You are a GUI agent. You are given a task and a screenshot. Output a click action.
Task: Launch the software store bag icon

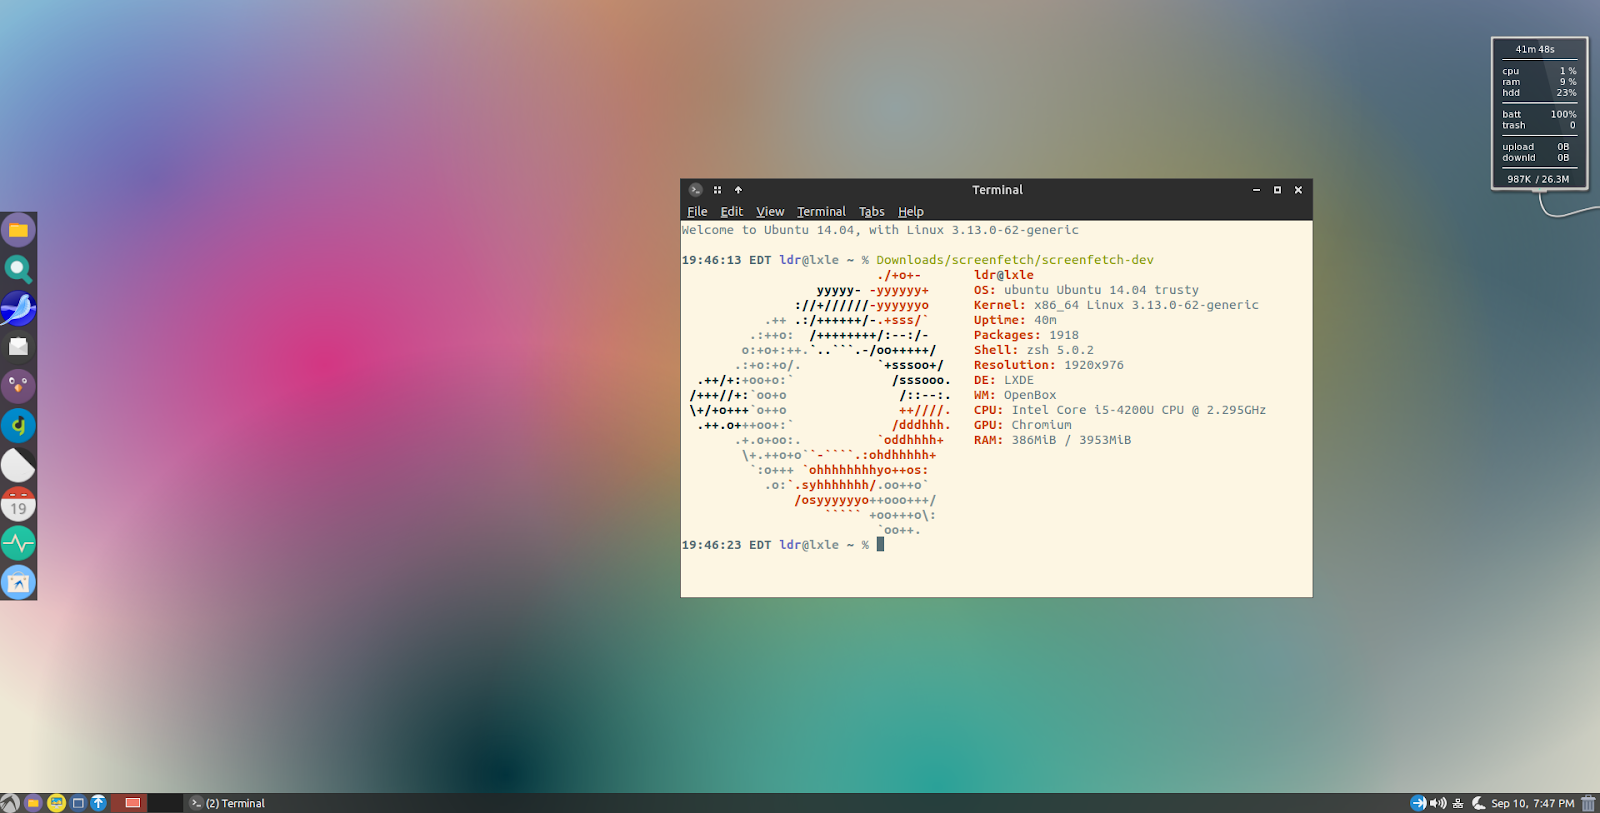pos(18,582)
